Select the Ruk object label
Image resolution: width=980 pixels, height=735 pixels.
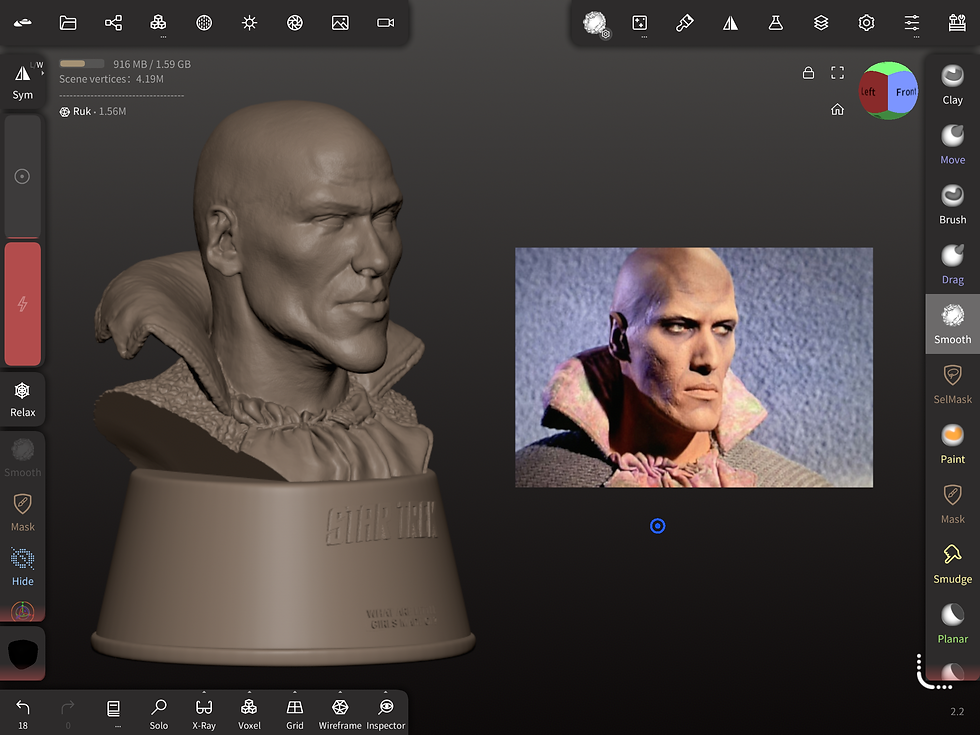click(92, 111)
